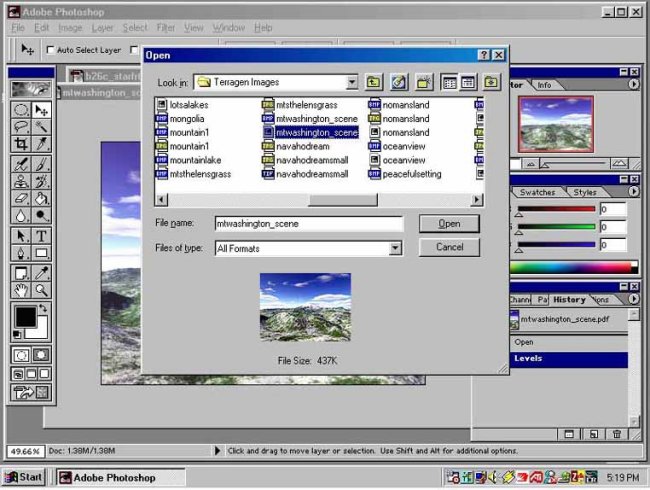
Task: Select the Eyedropper tool
Action: 41,273
